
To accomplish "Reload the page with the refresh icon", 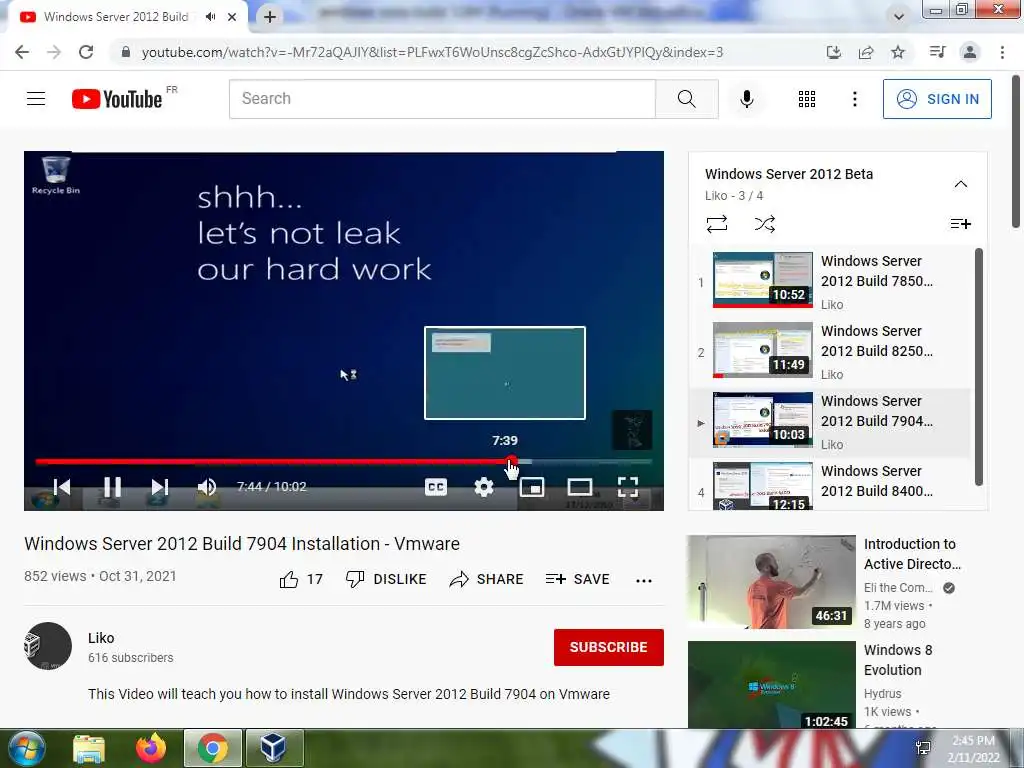I will (x=86, y=52).
